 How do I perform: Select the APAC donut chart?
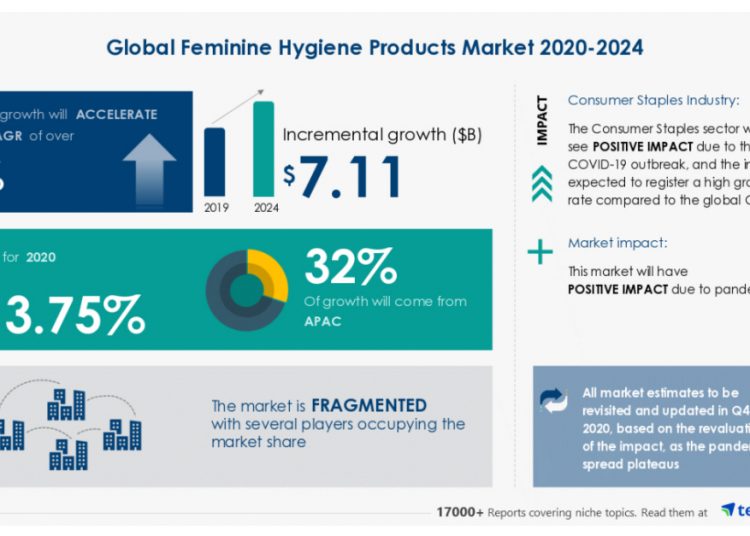point(247,290)
